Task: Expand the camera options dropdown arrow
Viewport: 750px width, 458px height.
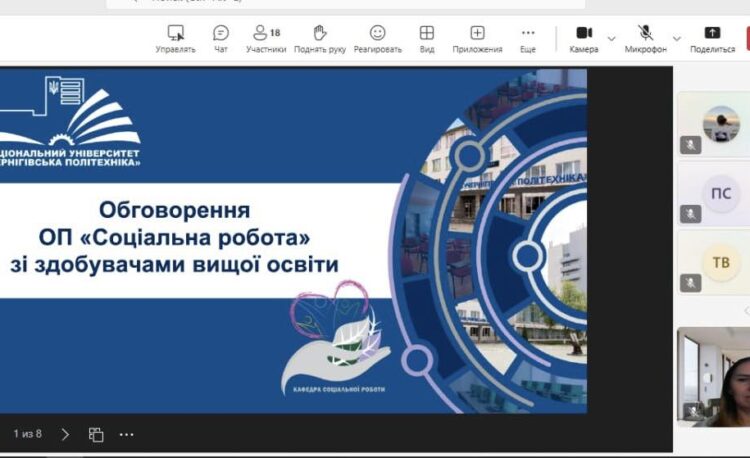Action: click(x=611, y=39)
